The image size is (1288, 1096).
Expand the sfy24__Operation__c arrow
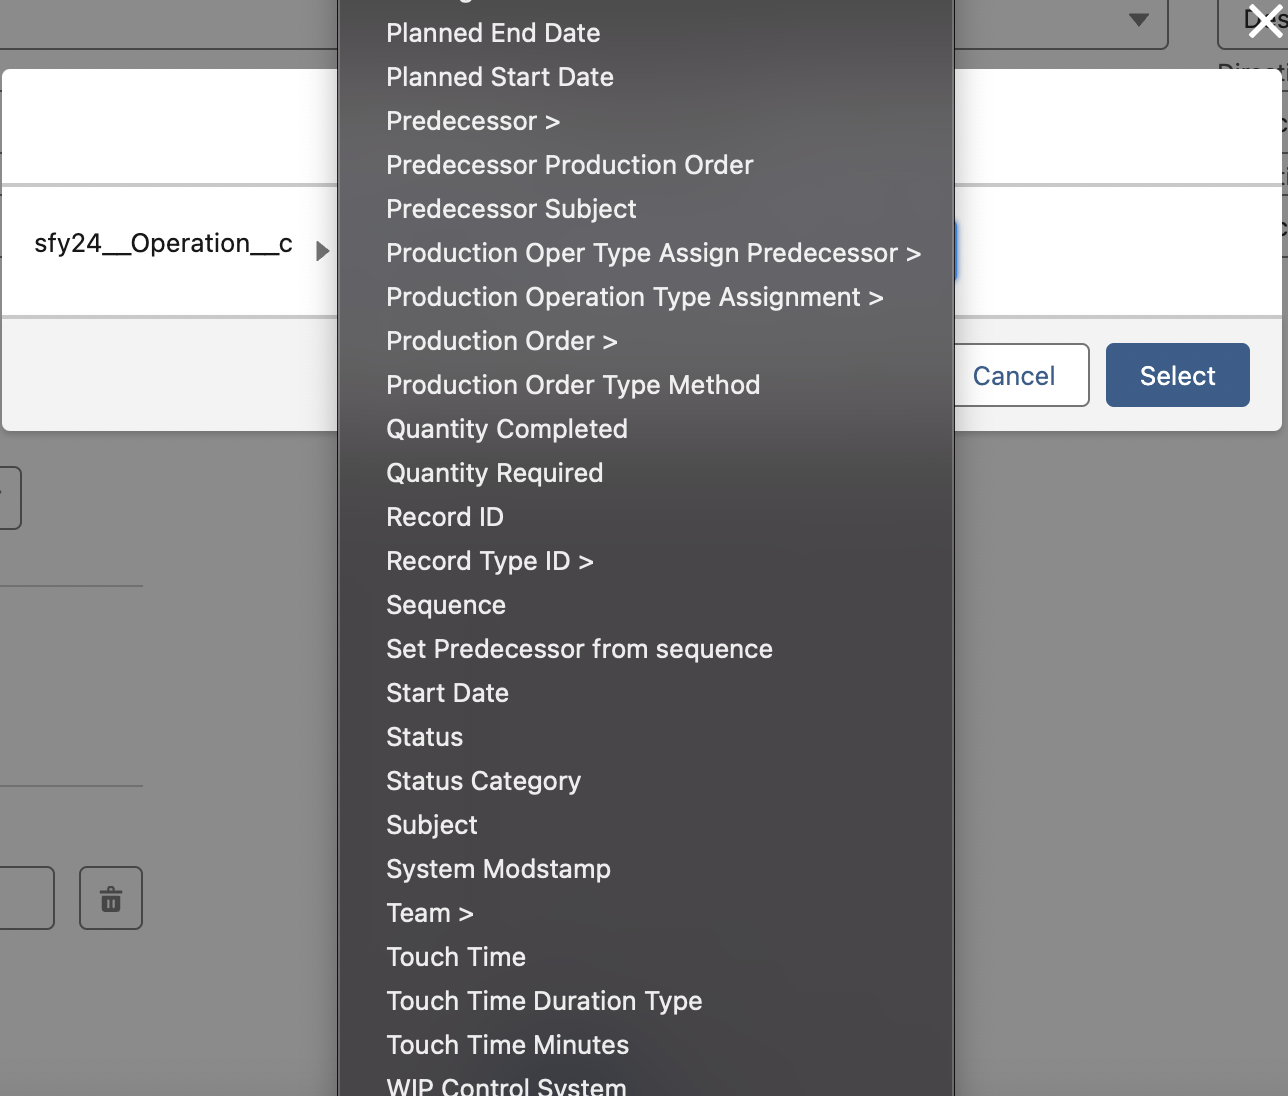pos(322,251)
